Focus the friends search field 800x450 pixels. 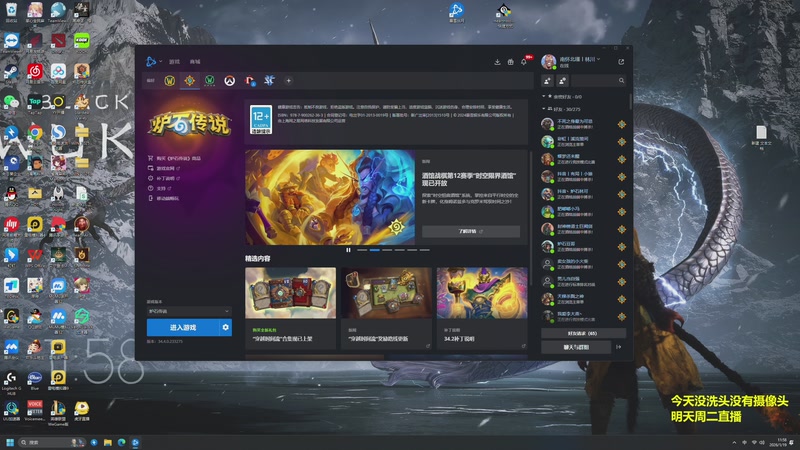598,81
